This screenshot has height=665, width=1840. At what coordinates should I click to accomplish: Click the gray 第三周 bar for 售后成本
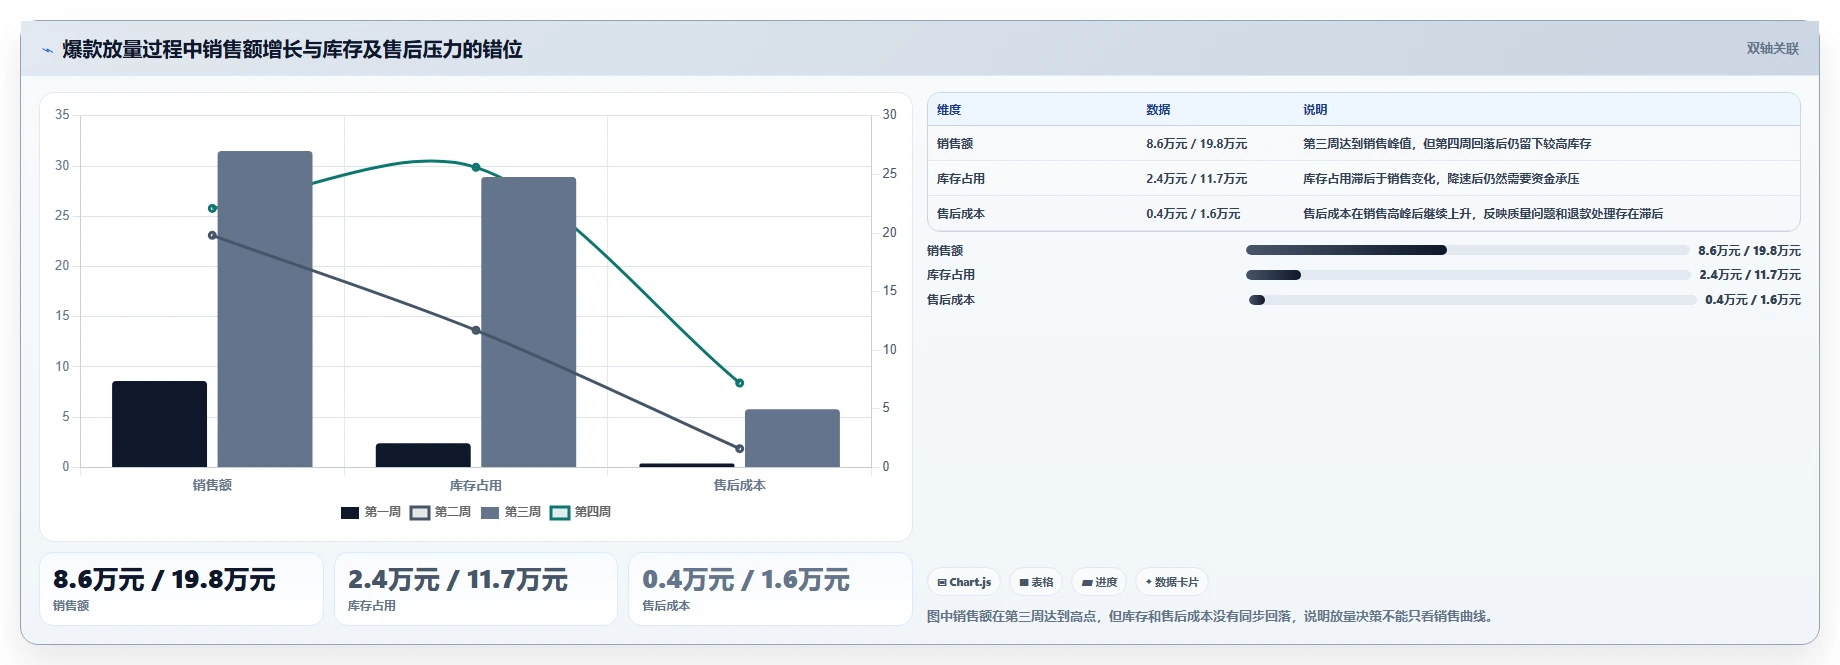(x=792, y=438)
